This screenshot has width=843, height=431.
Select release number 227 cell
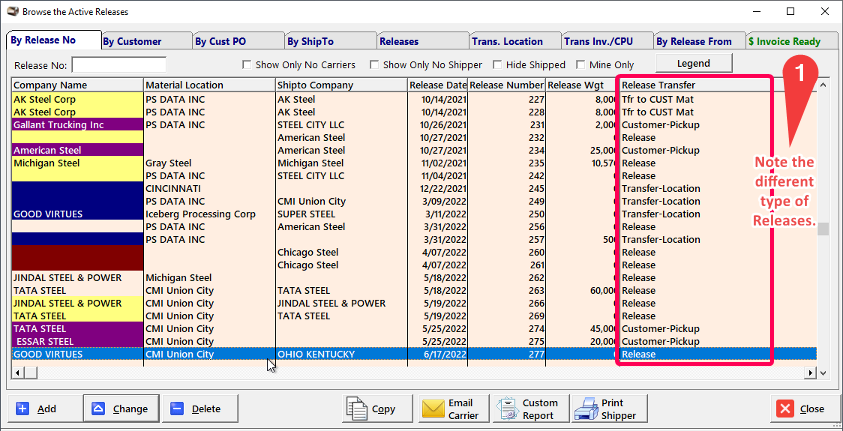[x=506, y=99]
